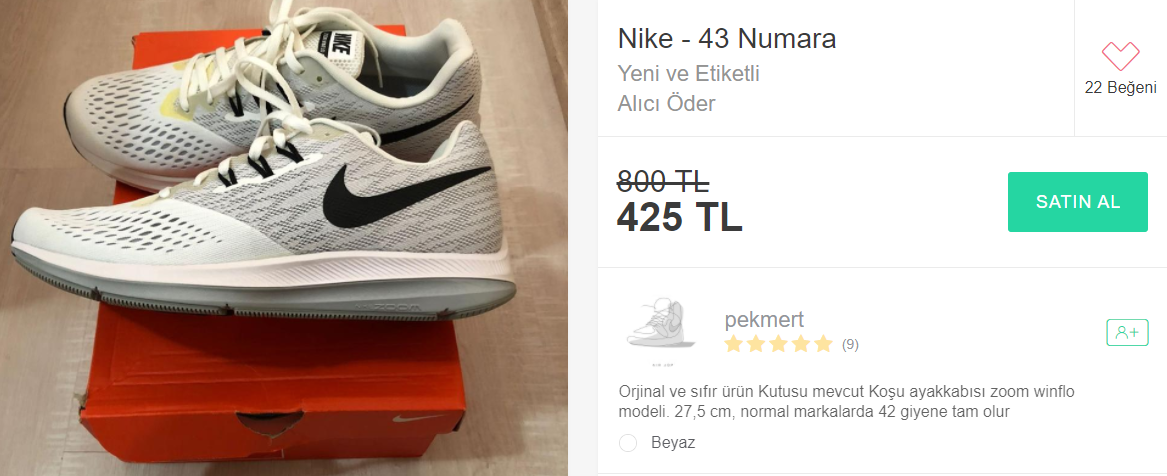View the 22 Beğeni likes count
The image size is (1167, 476).
tap(1120, 88)
